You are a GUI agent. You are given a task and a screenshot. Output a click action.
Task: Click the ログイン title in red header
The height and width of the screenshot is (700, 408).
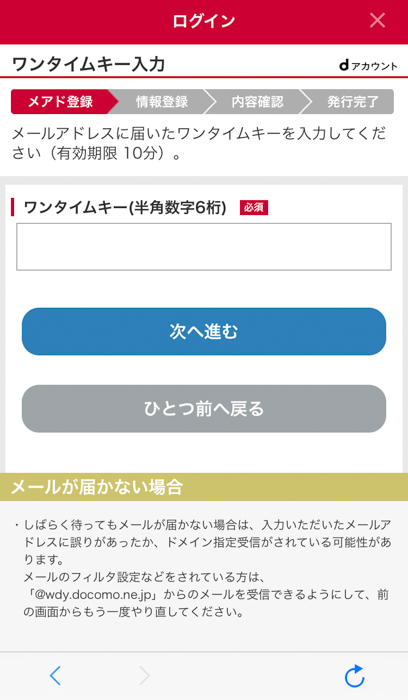(204, 21)
